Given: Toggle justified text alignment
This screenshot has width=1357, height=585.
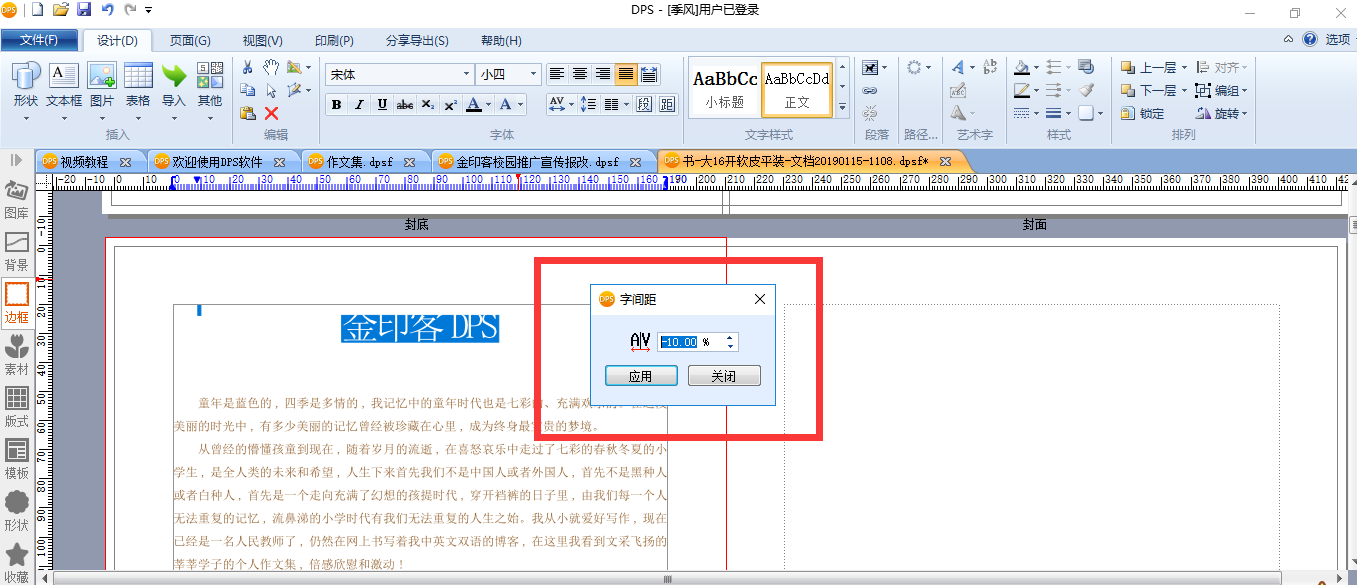Looking at the screenshot, I should (x=626, y=74).
